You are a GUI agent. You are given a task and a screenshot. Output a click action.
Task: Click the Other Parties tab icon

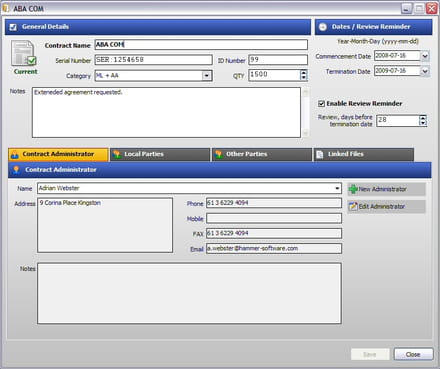(x=219, y=154)
